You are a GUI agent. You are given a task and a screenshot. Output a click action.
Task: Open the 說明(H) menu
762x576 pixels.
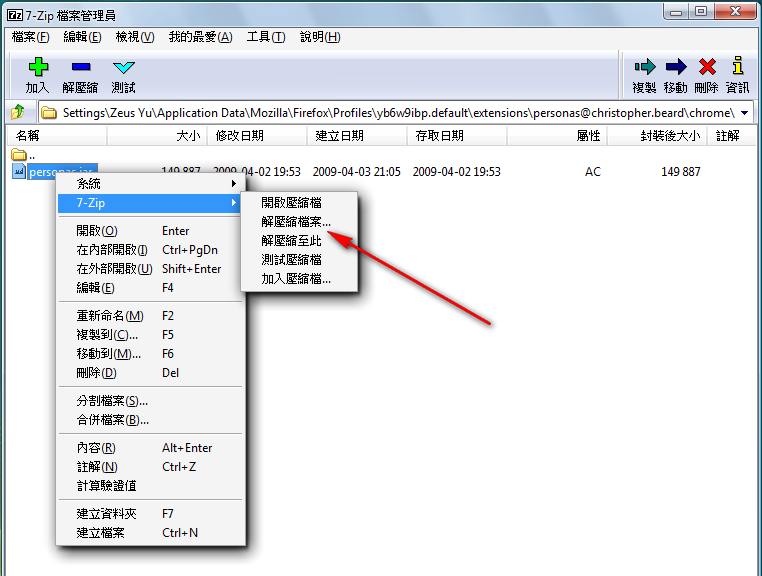tap(320, 37)
